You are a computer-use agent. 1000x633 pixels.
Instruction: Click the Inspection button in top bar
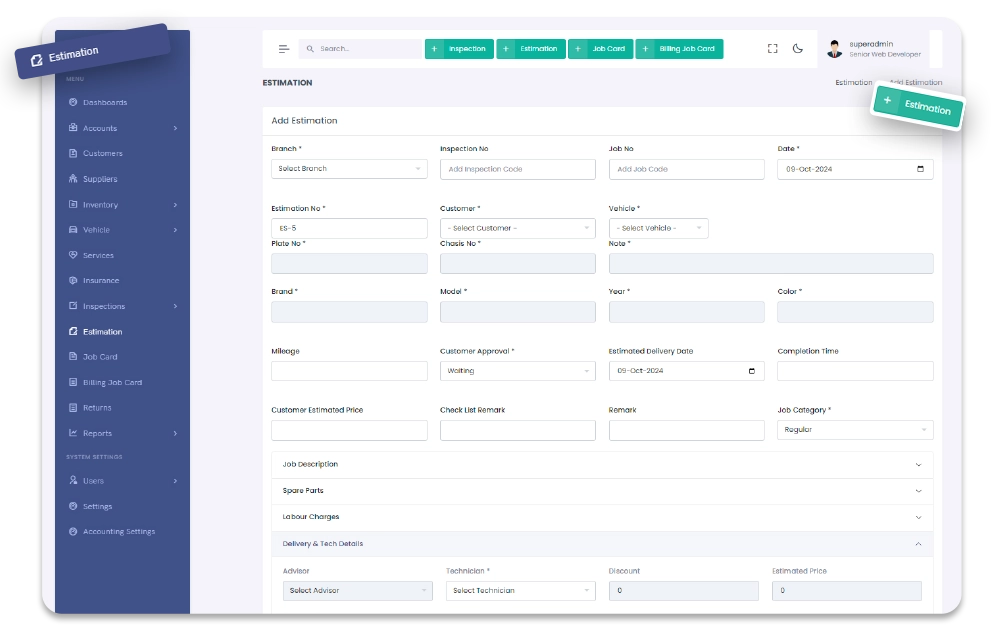[459, 48]
